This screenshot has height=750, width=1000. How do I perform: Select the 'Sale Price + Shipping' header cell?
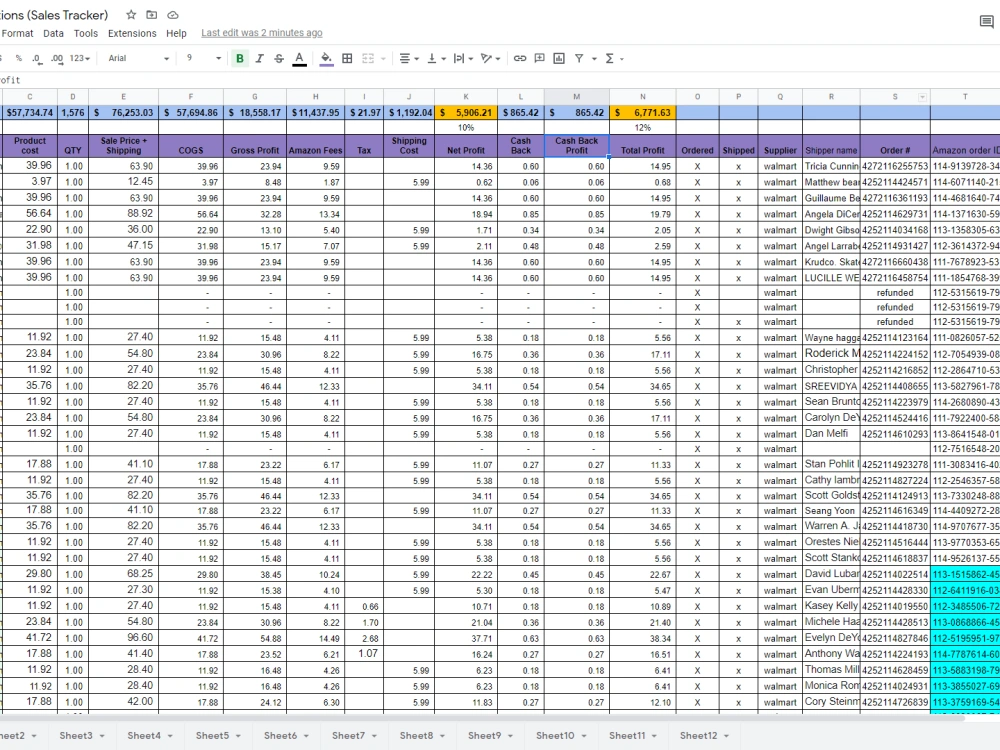click(x=124, y=145)
